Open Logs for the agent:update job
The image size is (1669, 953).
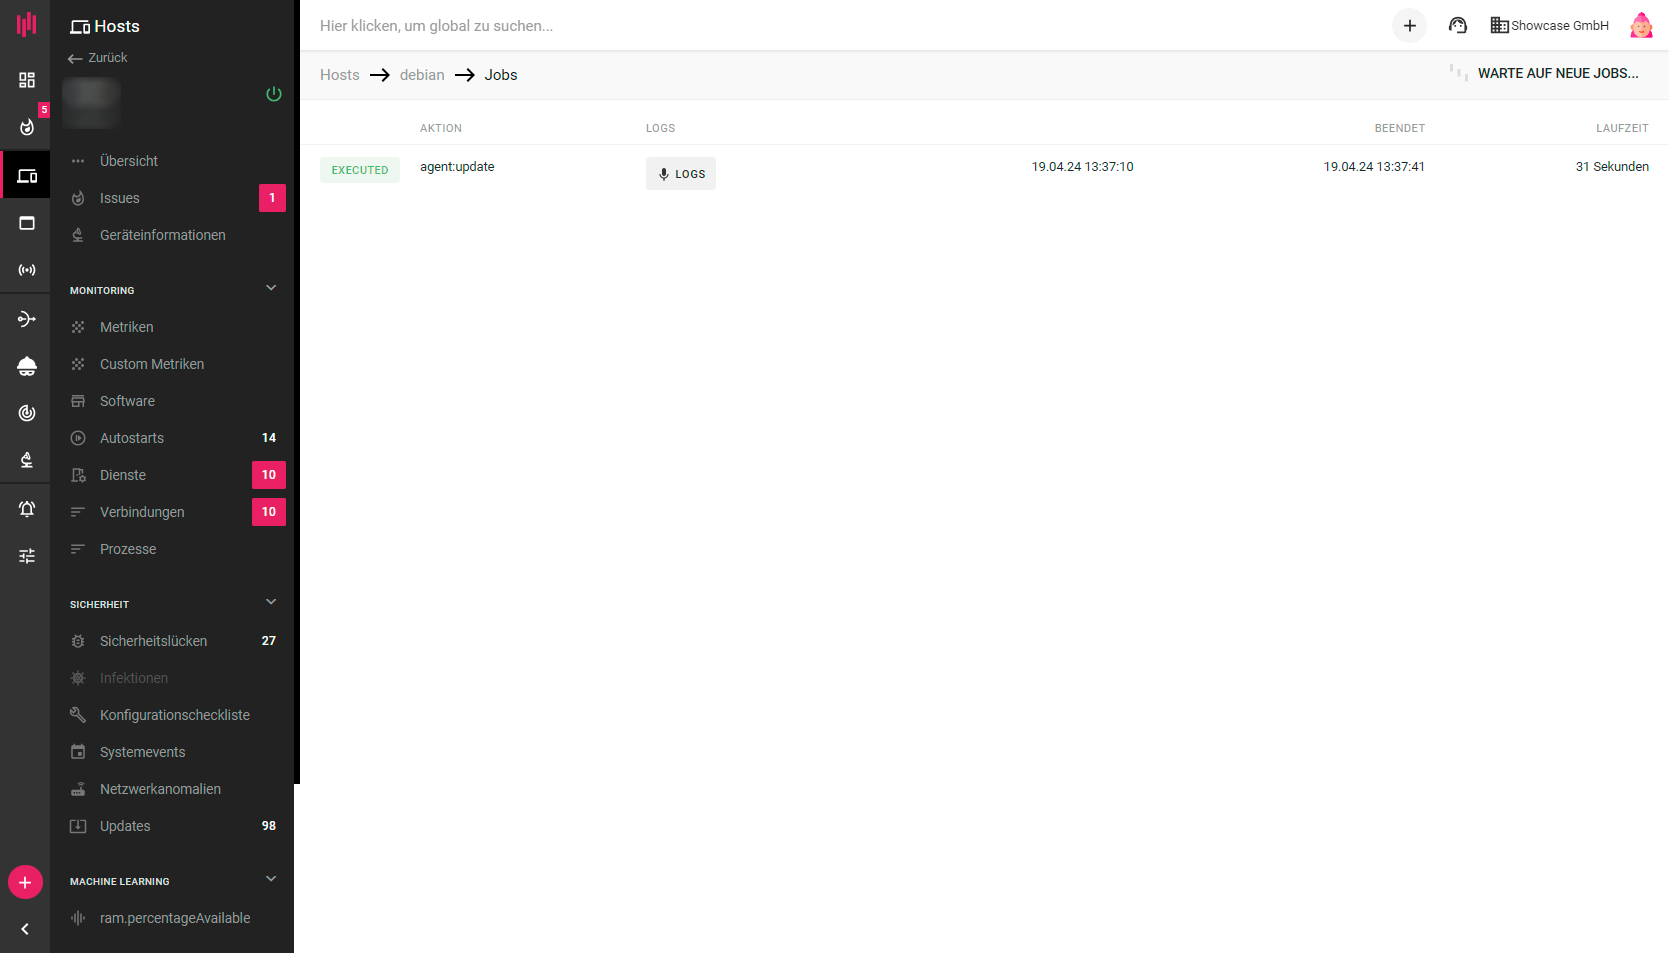[x=681, y=174]
